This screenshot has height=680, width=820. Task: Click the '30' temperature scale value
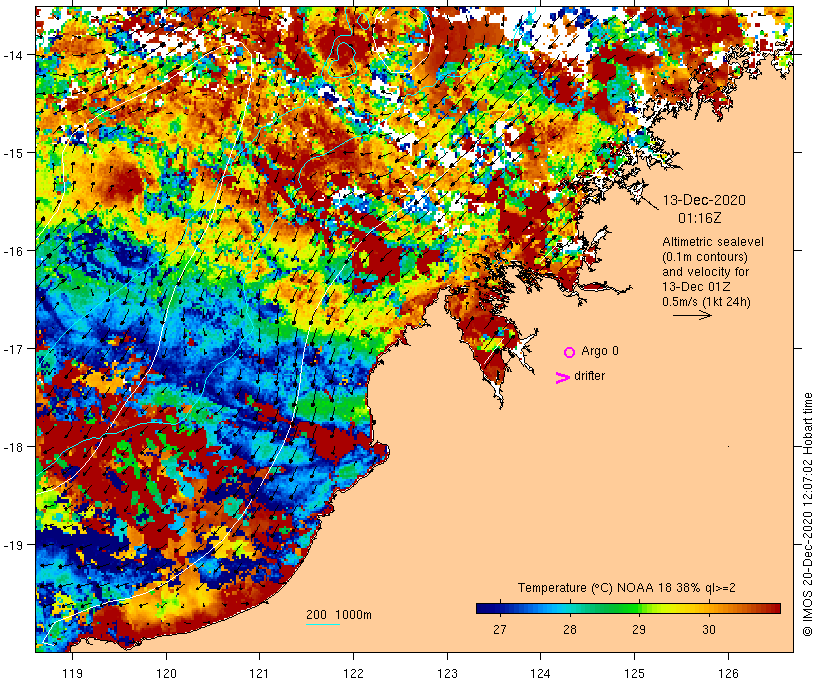(x=709, y=629)
